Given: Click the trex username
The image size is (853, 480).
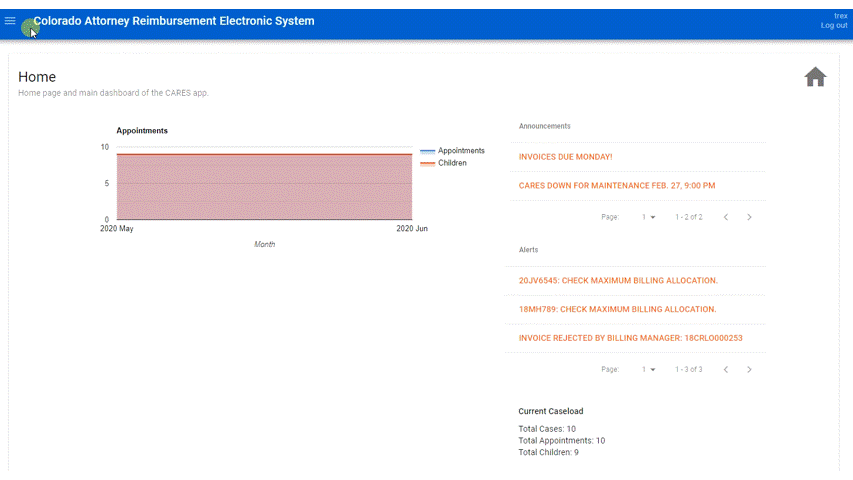Looking at the screenshot, I should click(840, 15).
